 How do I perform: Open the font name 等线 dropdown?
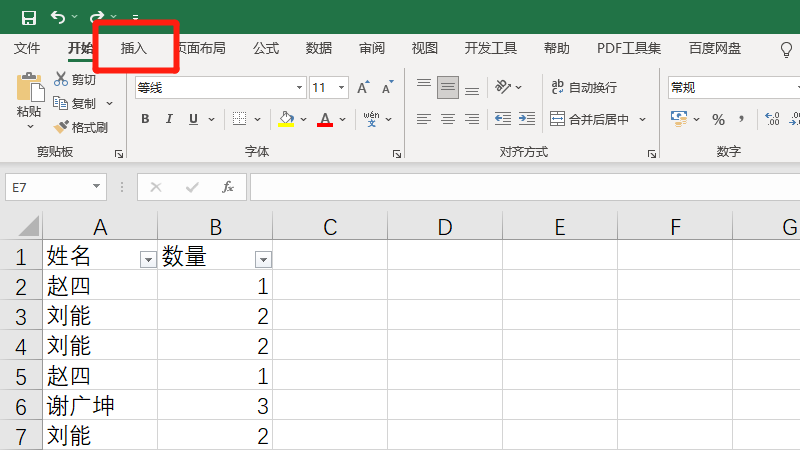coord(299,88)
